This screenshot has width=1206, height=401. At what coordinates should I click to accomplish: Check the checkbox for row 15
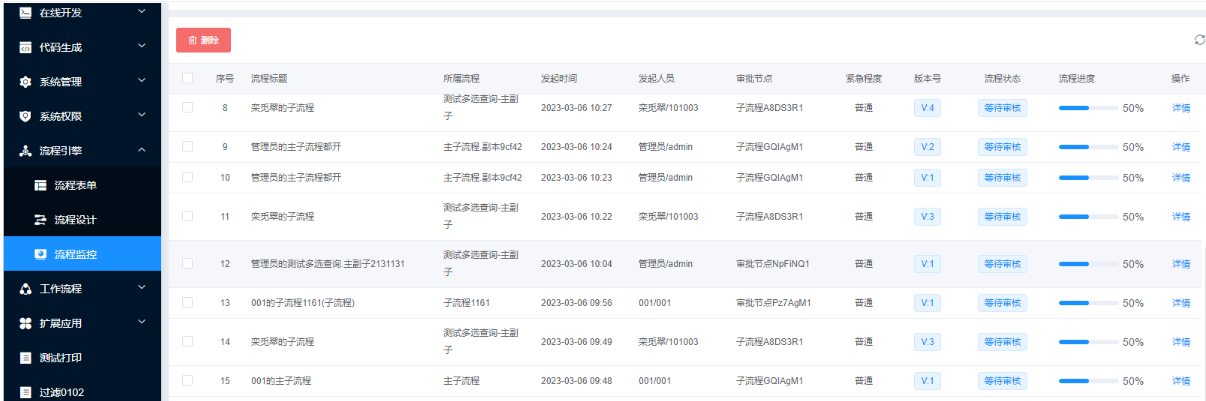click(187, 380)
